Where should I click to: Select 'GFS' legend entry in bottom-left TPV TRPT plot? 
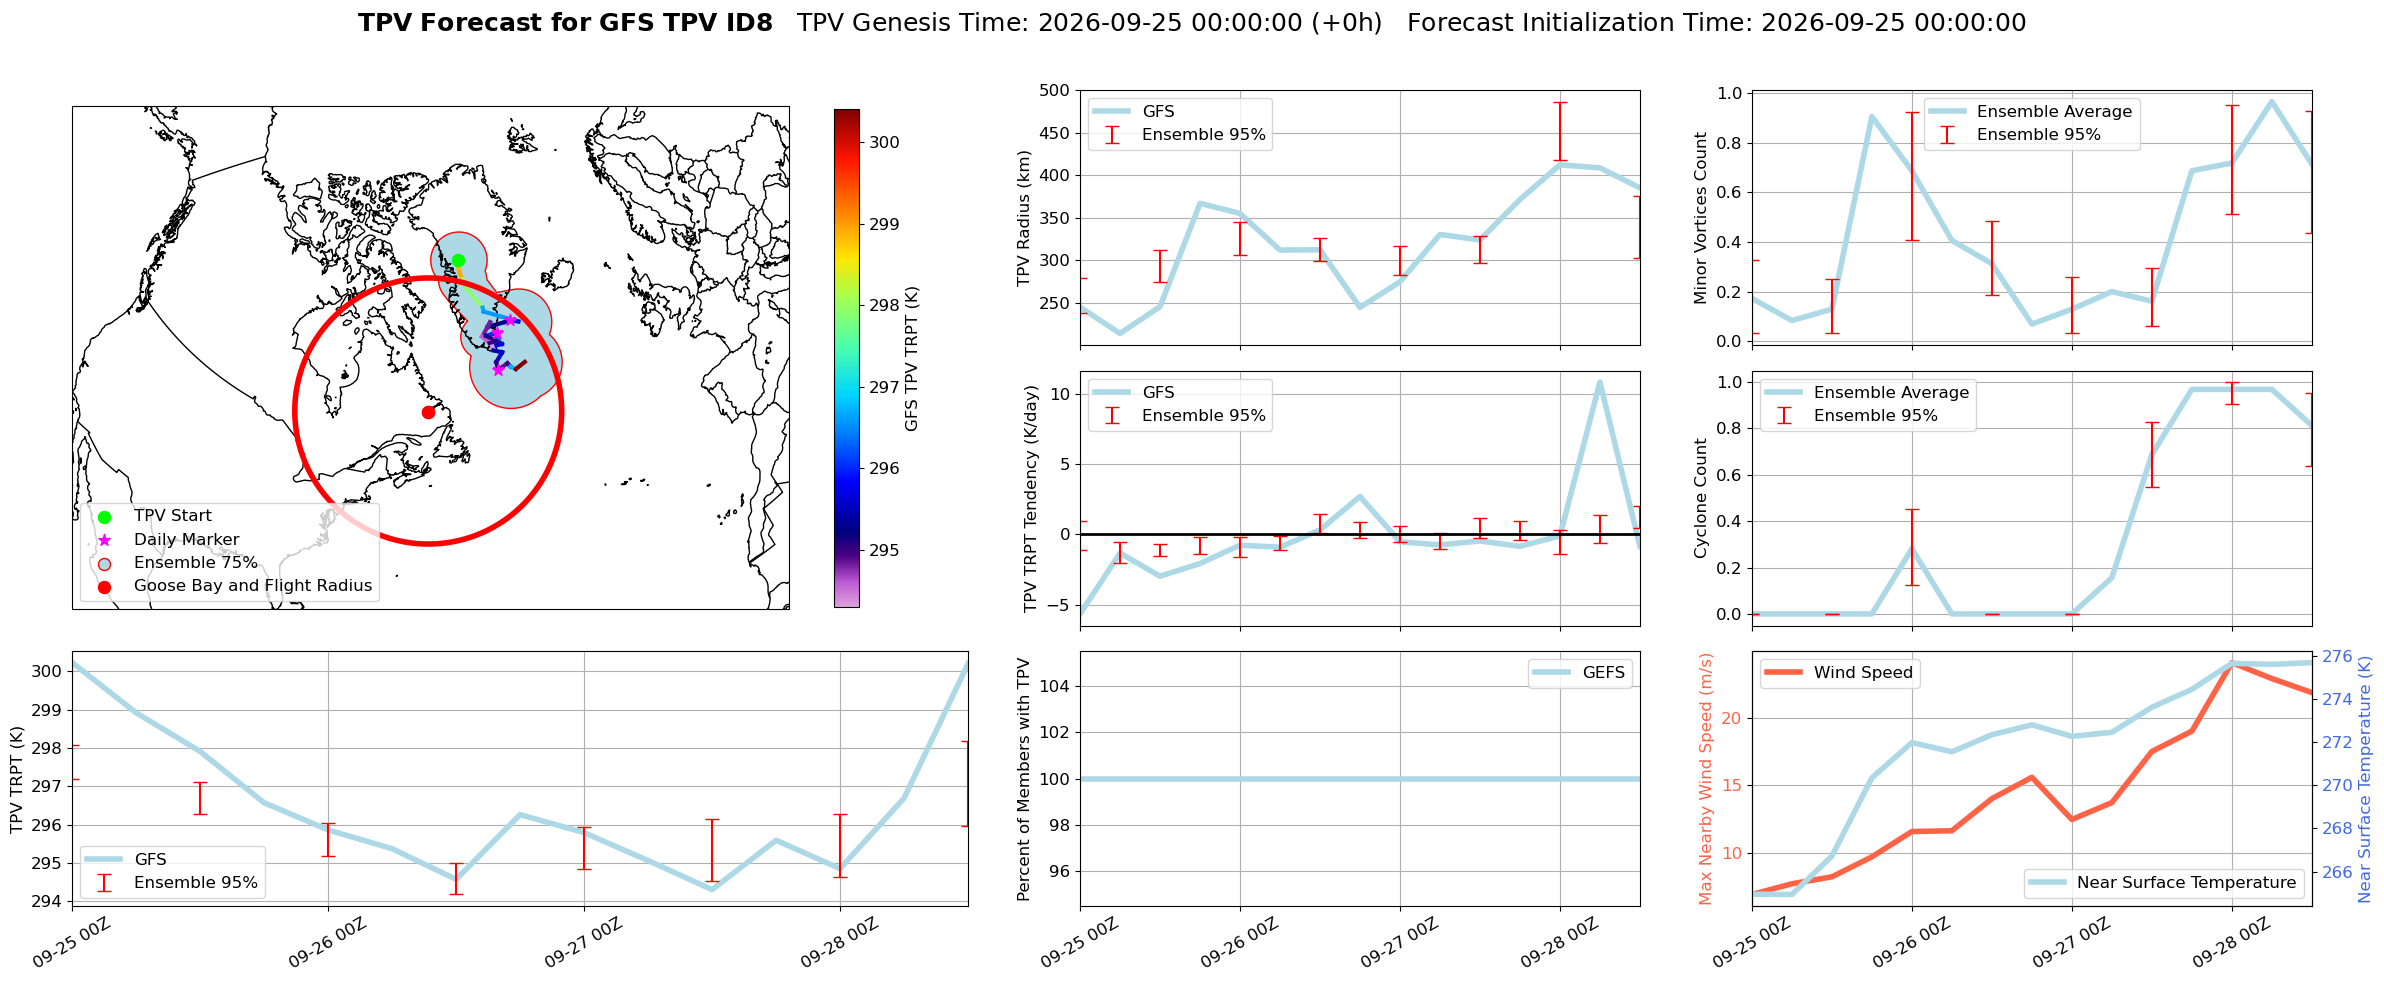(x=126, y=860)
